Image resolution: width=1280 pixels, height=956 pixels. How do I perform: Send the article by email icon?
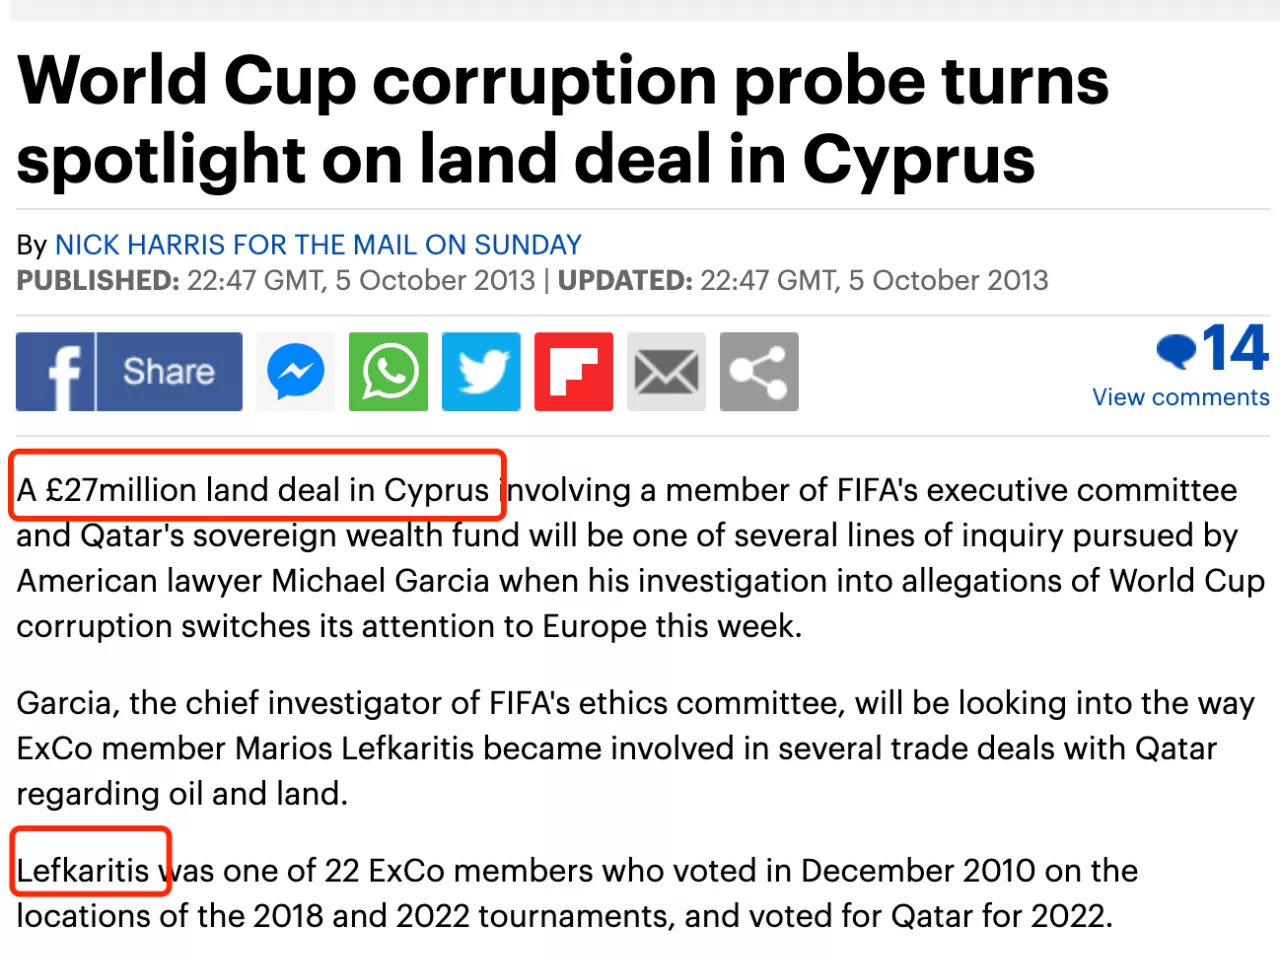tap(667, 372)
